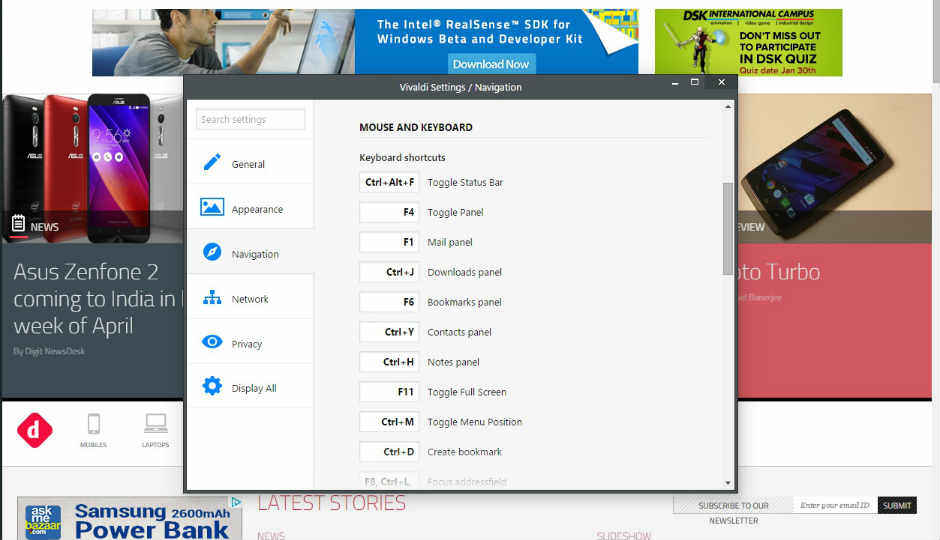Click the red Digit logo icon

click(34, 430)
